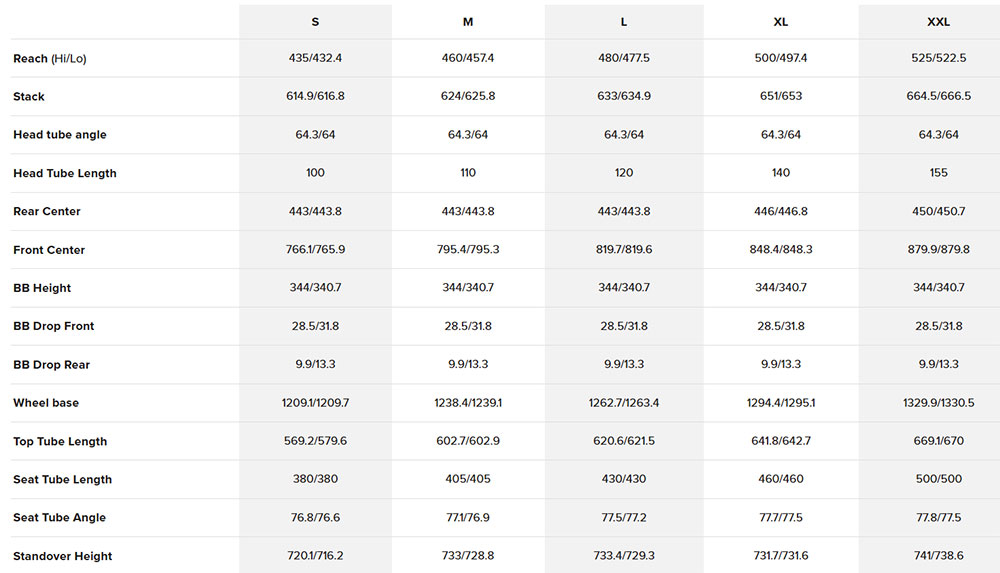Click the Head tube angle row label

click(x=60, y=135)
